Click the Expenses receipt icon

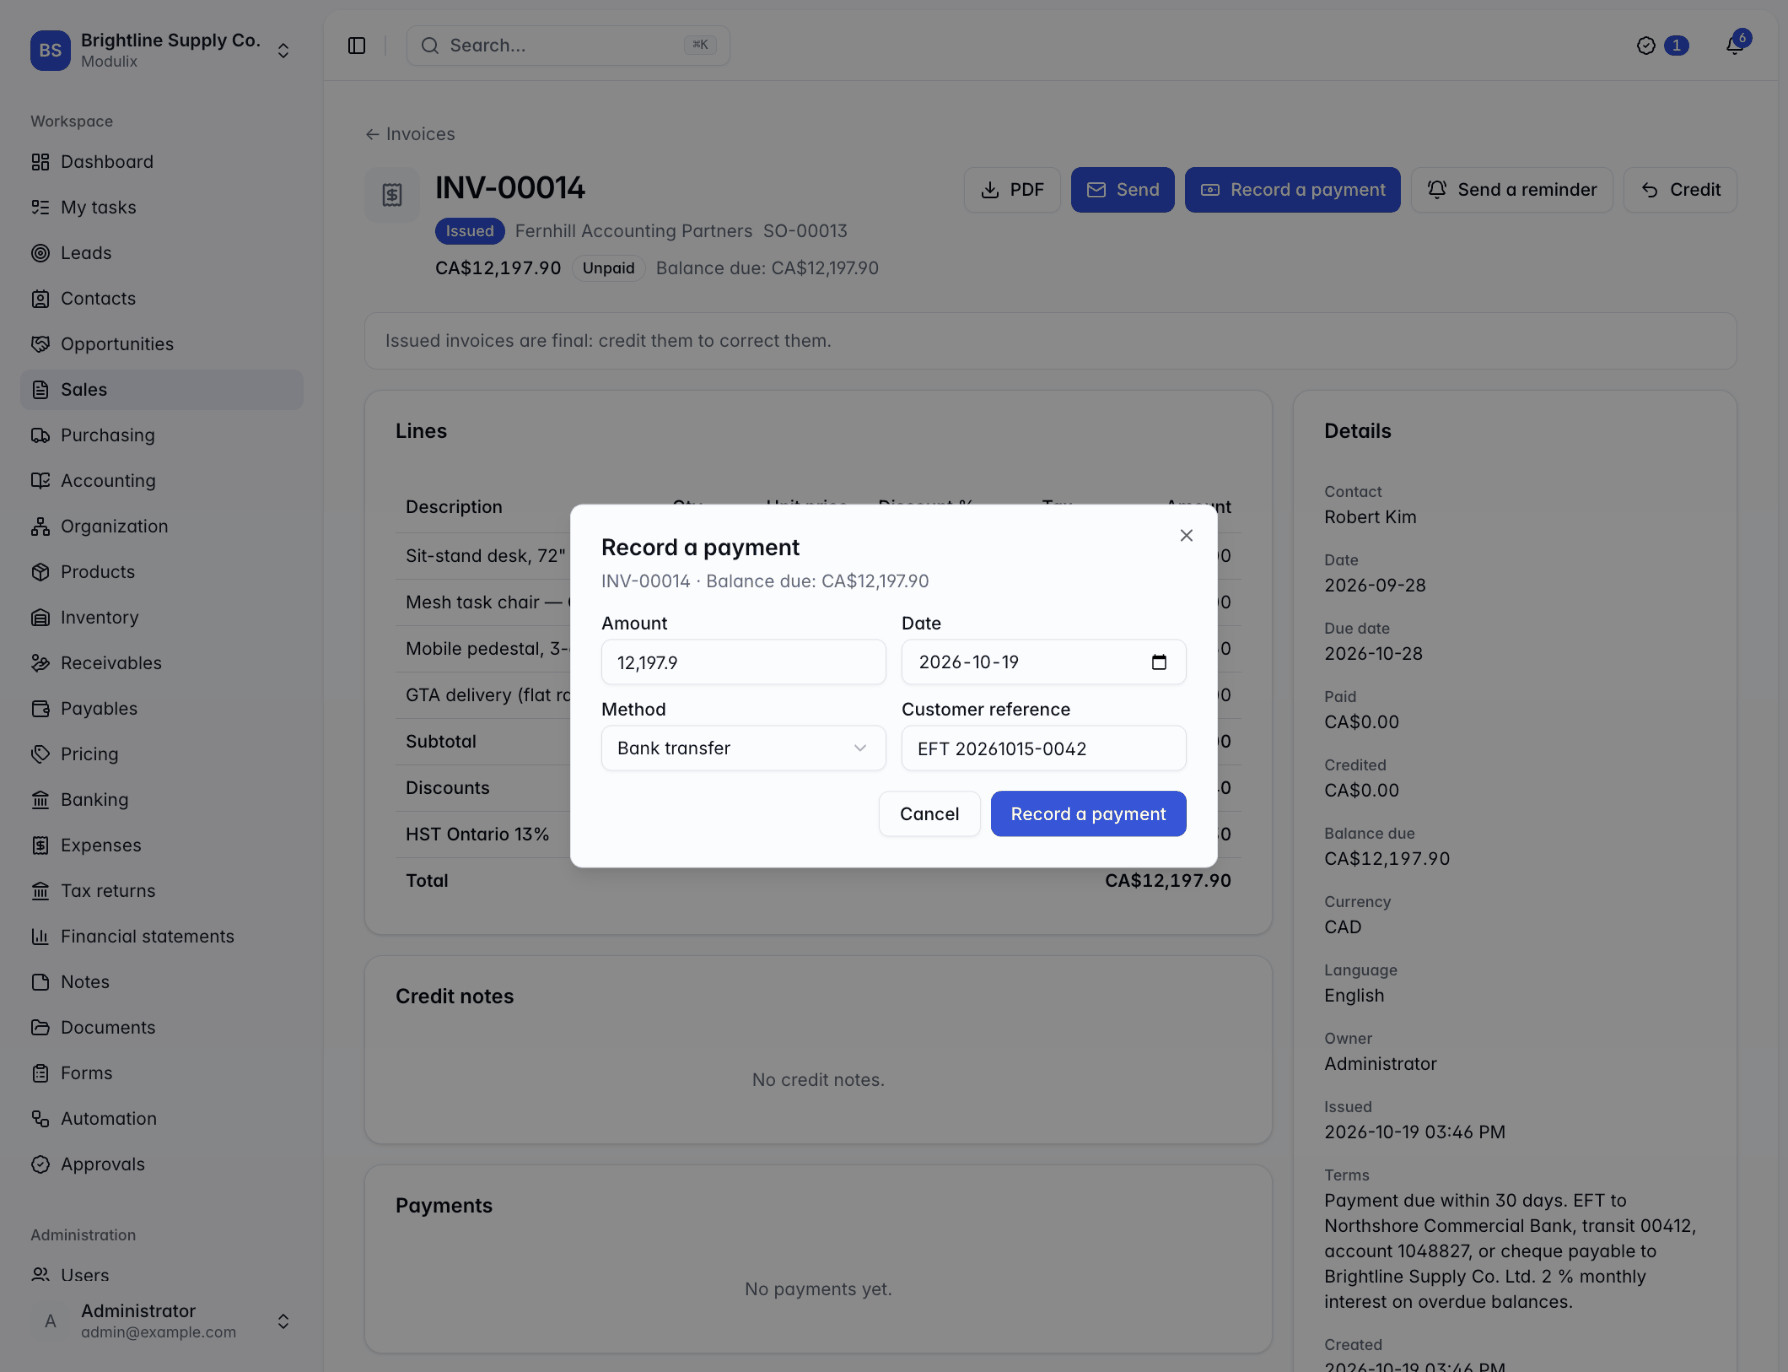click(40, 845)
